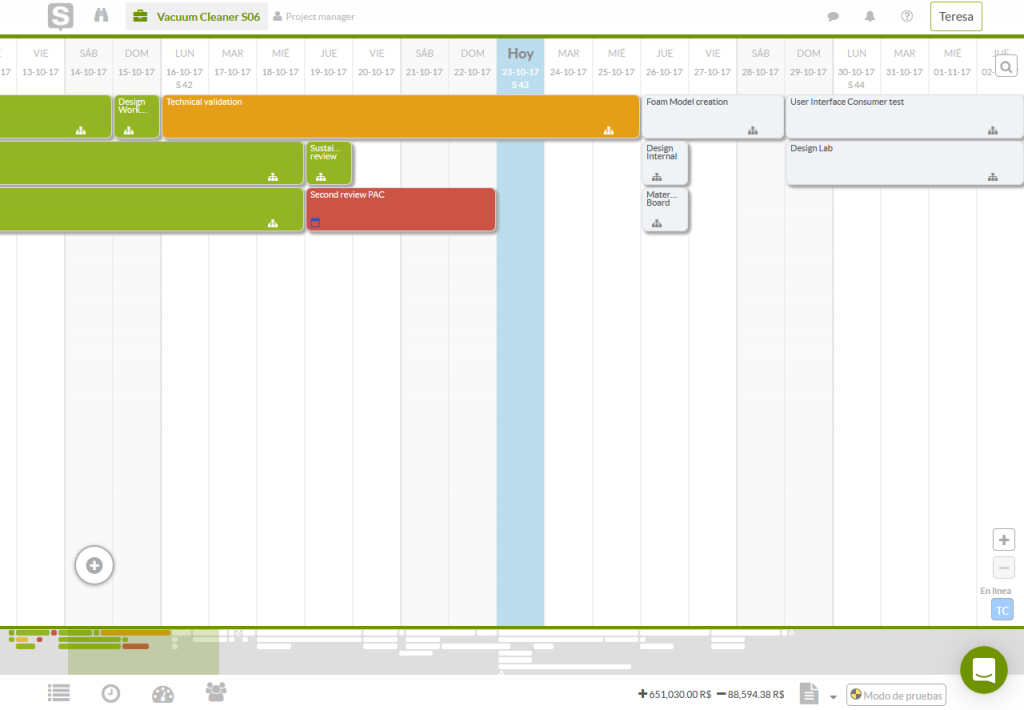
Task: Open the binoculars search icon
Action: (101, 16)
